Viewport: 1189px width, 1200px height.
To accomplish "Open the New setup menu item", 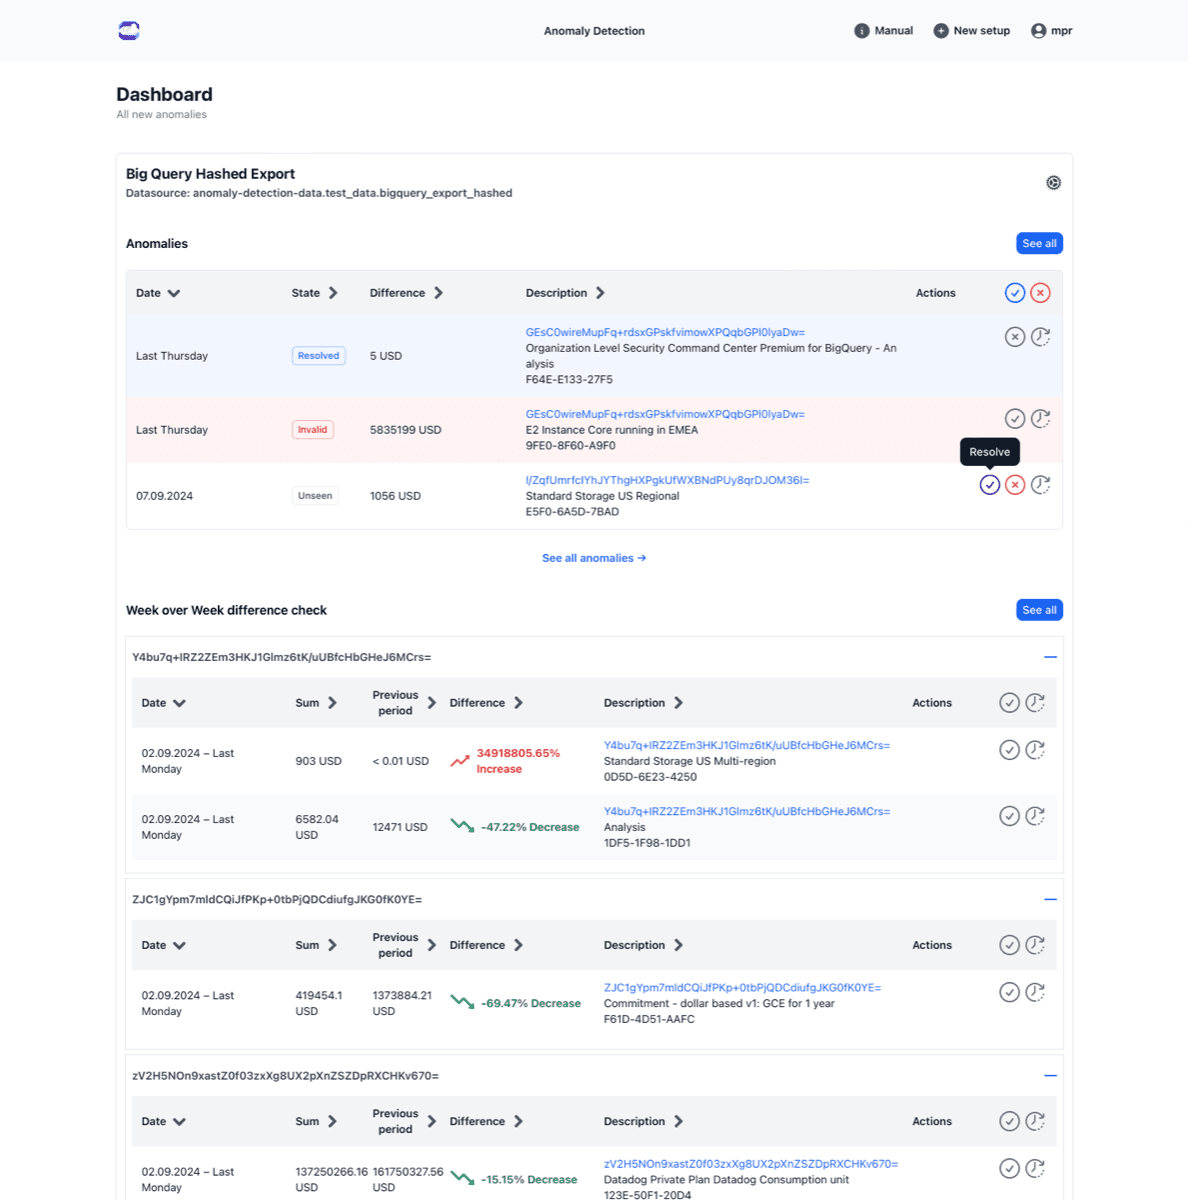I will coord(971,31).
